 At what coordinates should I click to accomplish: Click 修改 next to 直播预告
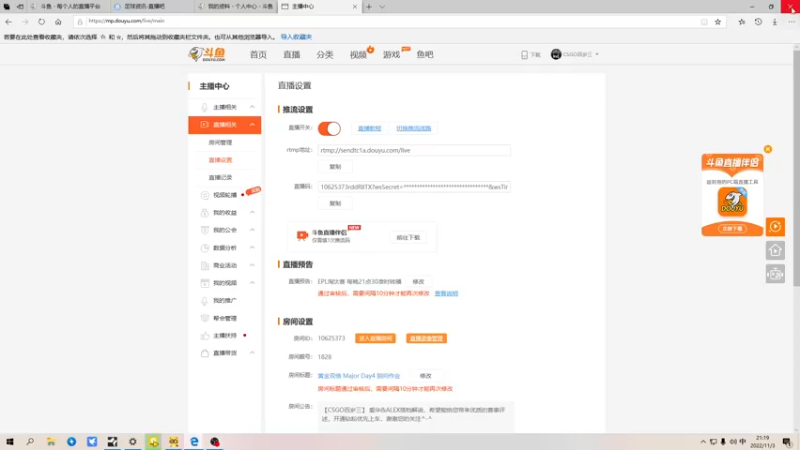[418, 282]
